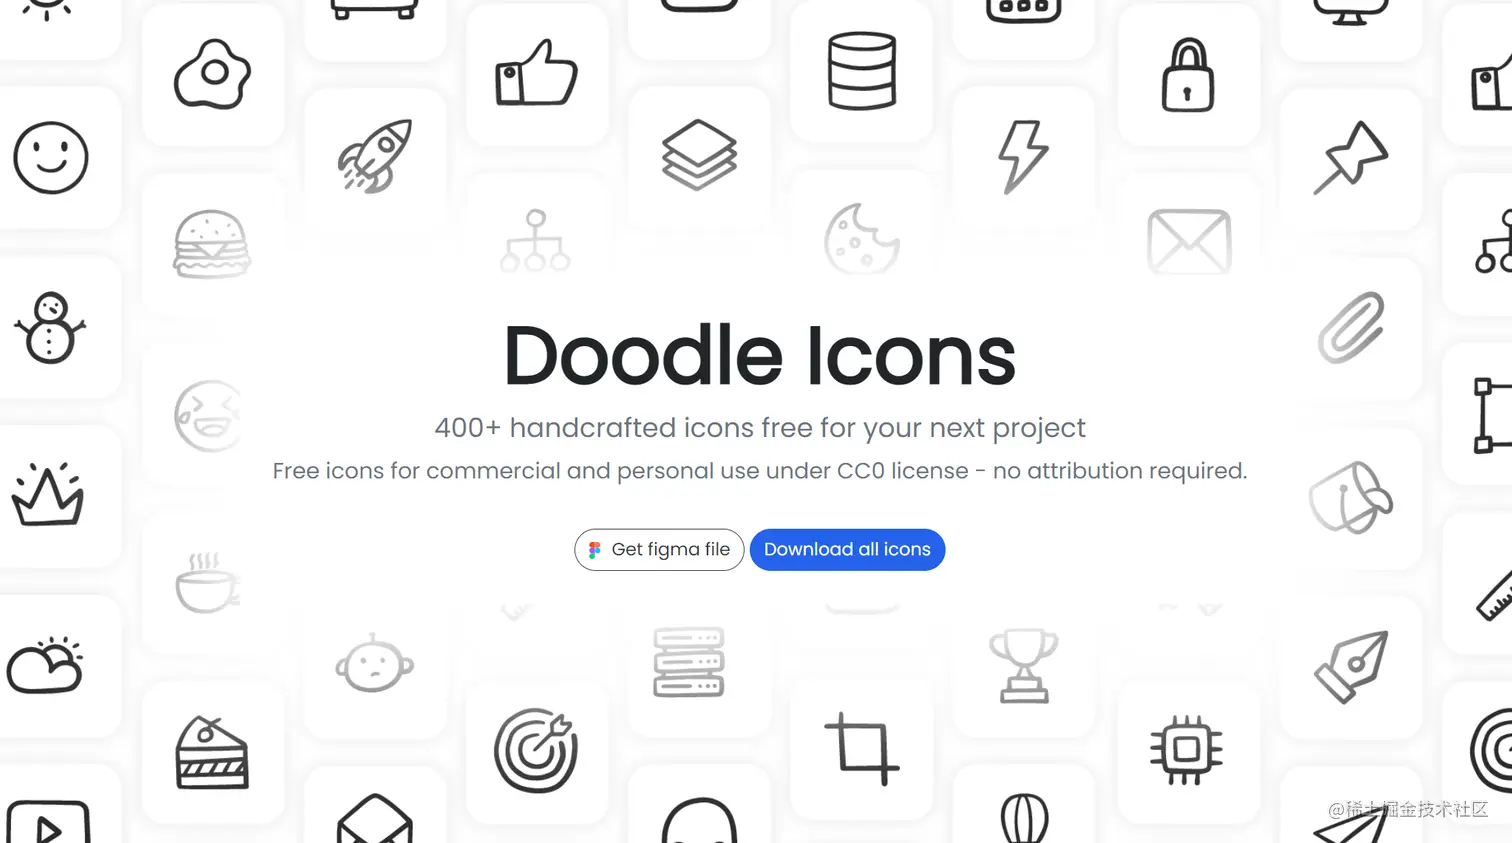Click the Download all icons button
Viewport: 1512px width, 843px height.
tap(847, 550)
